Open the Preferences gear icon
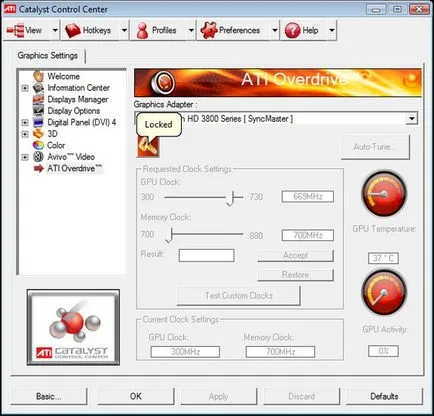The image size is (434, 416). [x=209, y=30]
